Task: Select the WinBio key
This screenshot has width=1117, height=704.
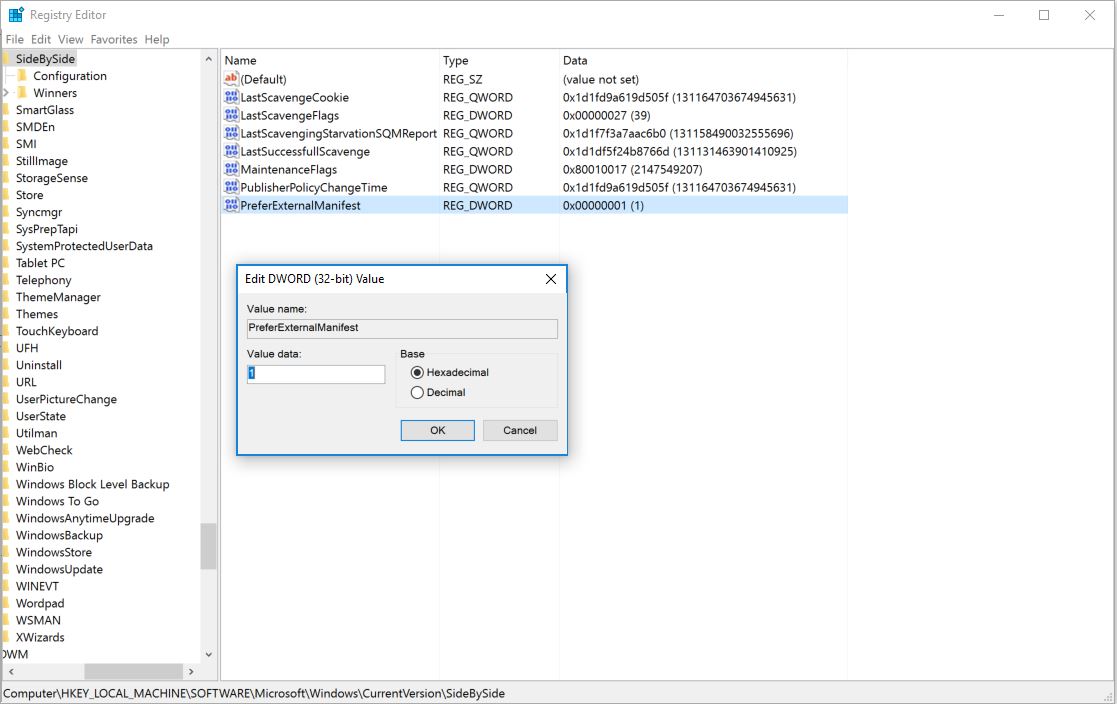Action: click(x=35, y=467)
